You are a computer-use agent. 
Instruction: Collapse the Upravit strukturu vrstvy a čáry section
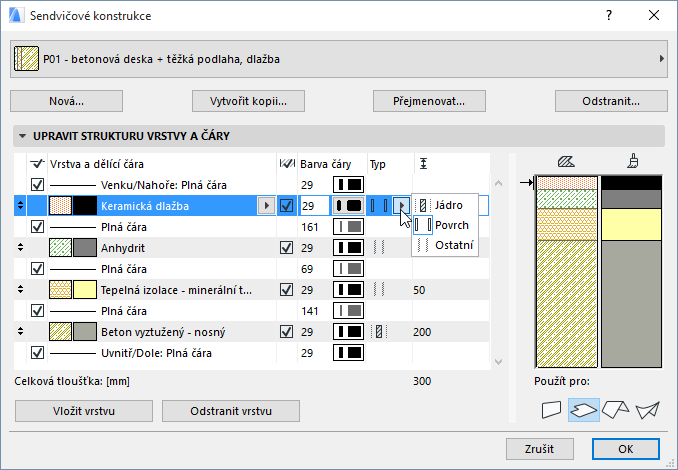[22, 135]
